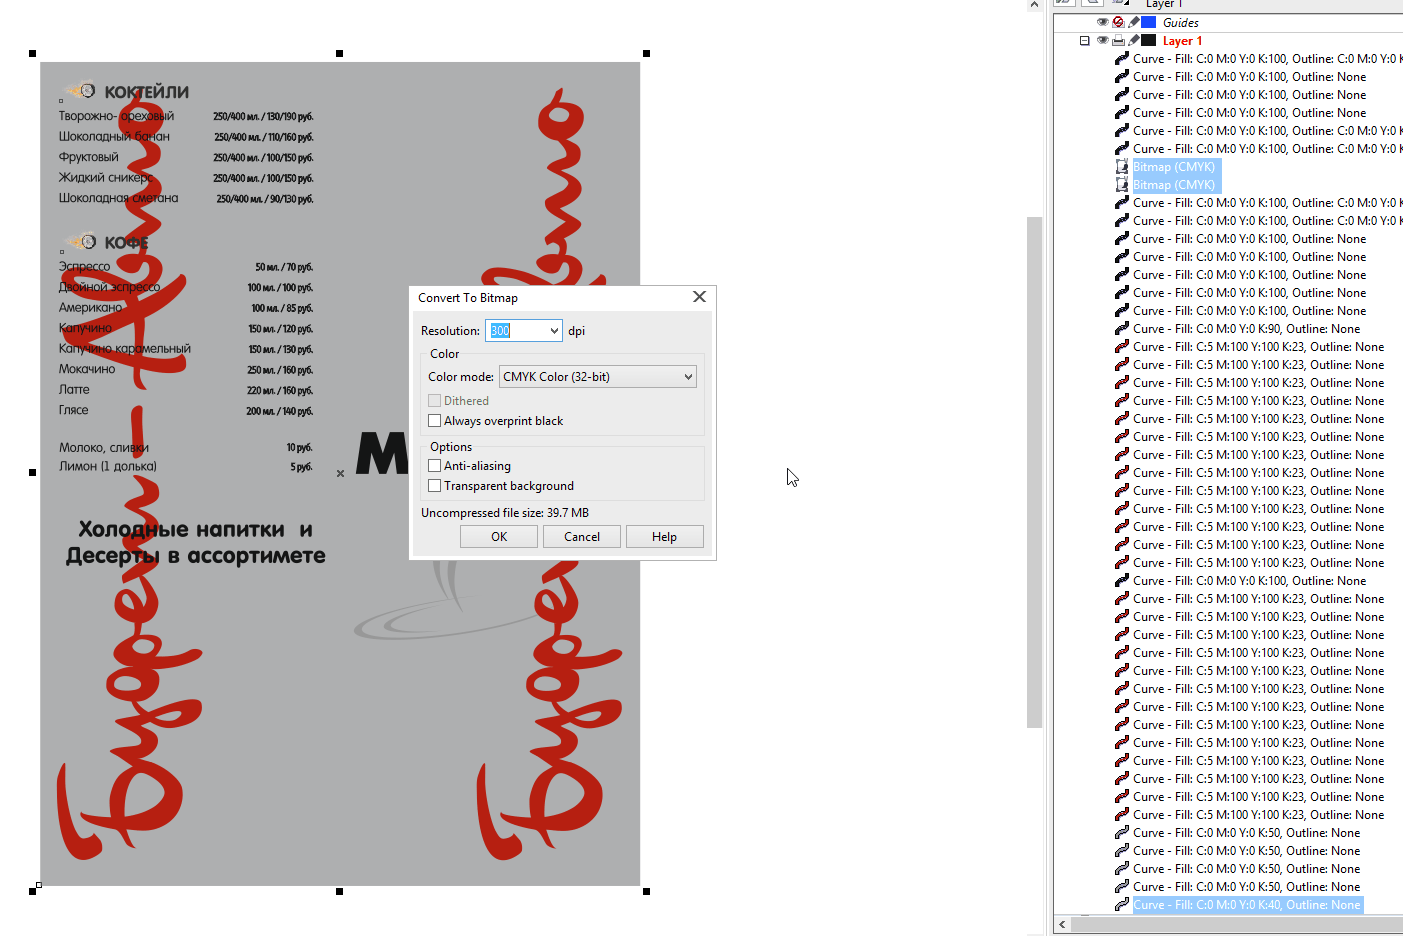
Task: Click the cup logo beside КОКТЕЙЛИ
Action: click(x=80, y=91)
